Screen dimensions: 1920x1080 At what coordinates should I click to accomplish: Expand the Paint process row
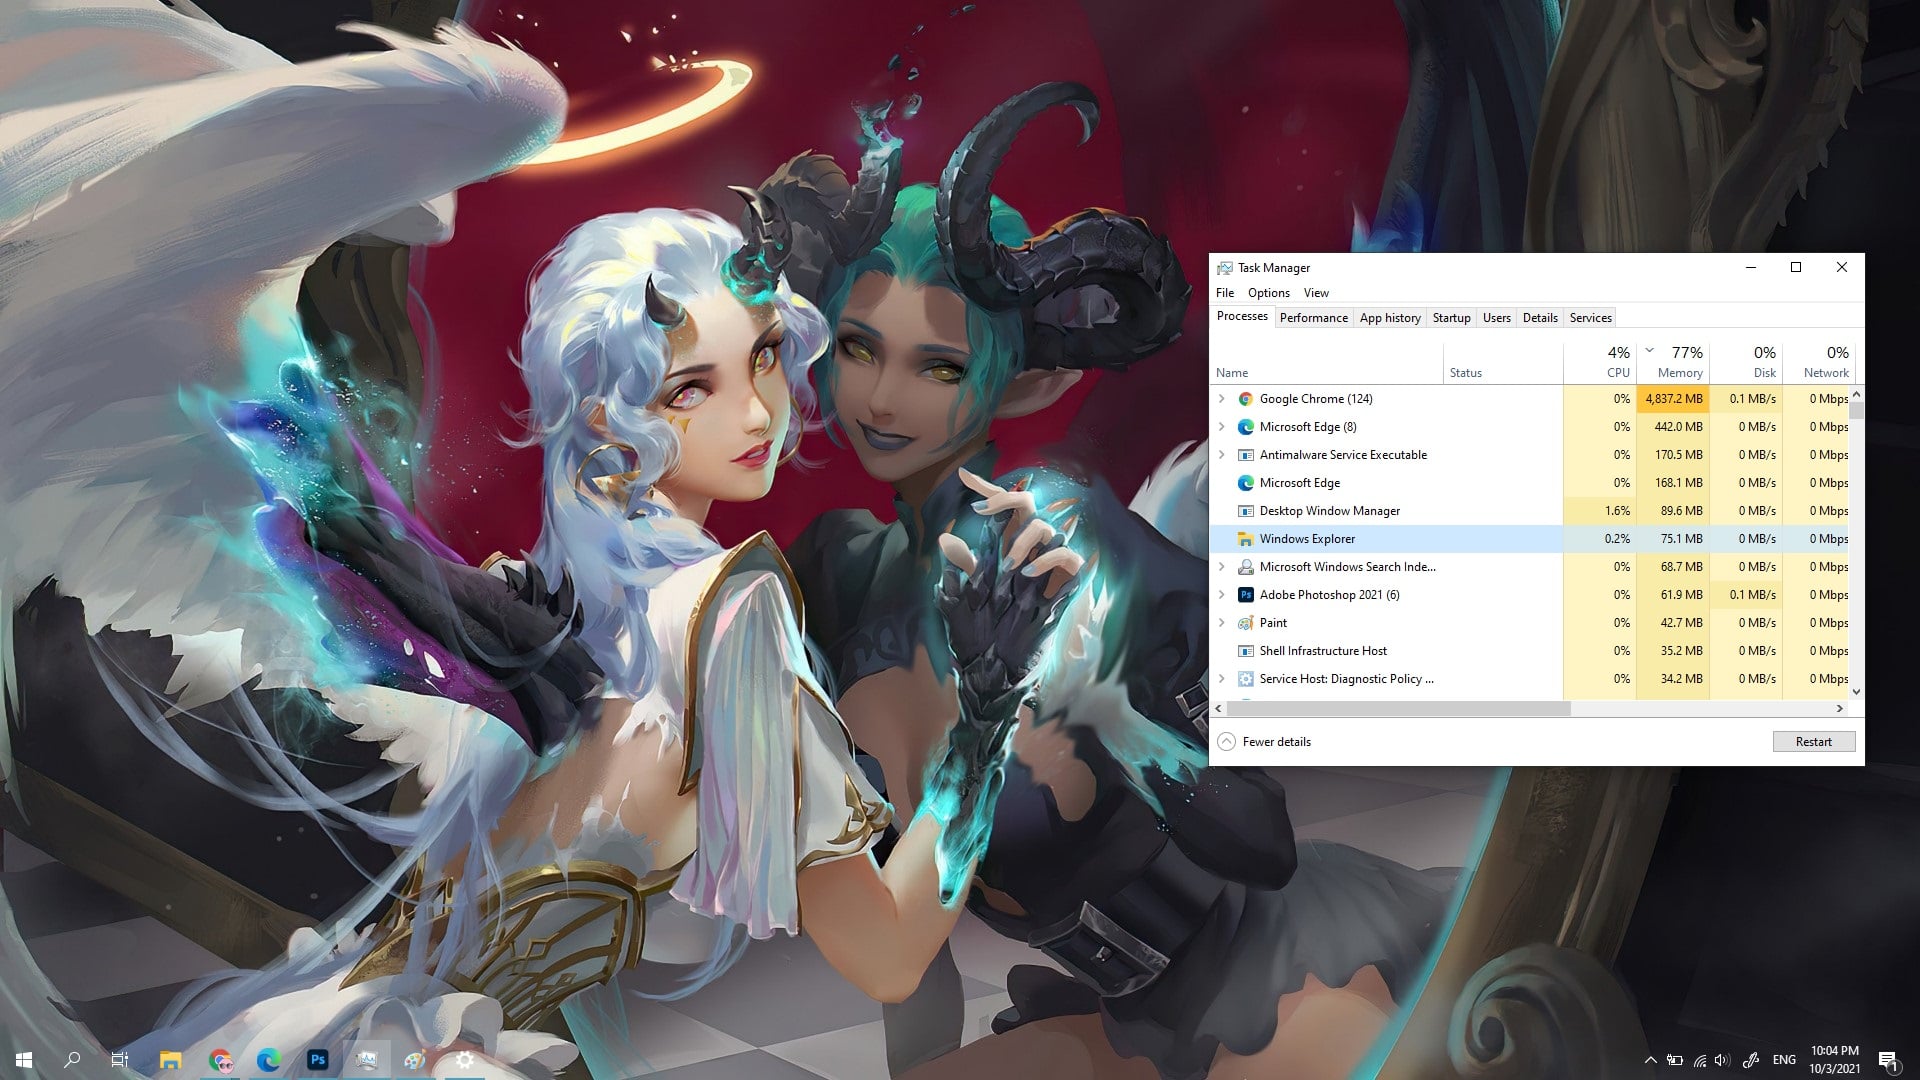tap(1221, 623)
